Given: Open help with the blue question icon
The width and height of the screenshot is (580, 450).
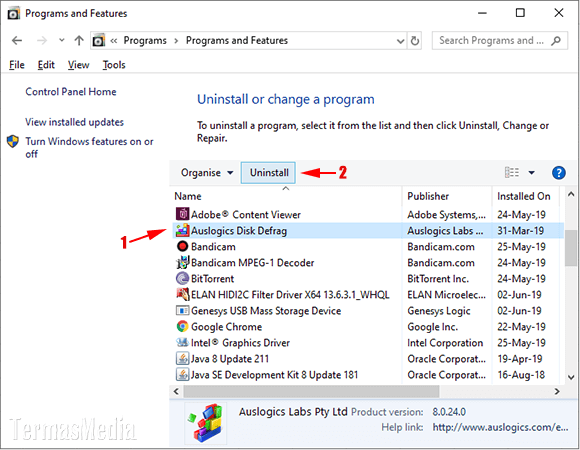Looking at the screenshot, I should tap(559, 173).
